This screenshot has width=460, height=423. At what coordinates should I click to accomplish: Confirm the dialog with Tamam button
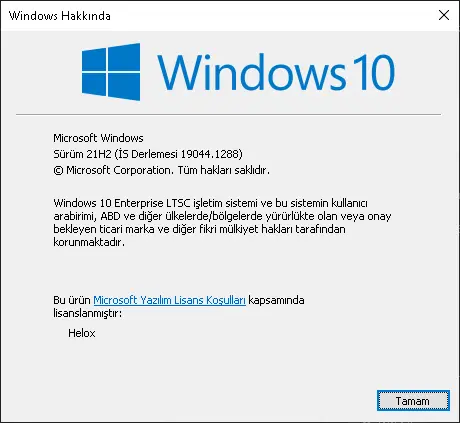click(413, 401)
